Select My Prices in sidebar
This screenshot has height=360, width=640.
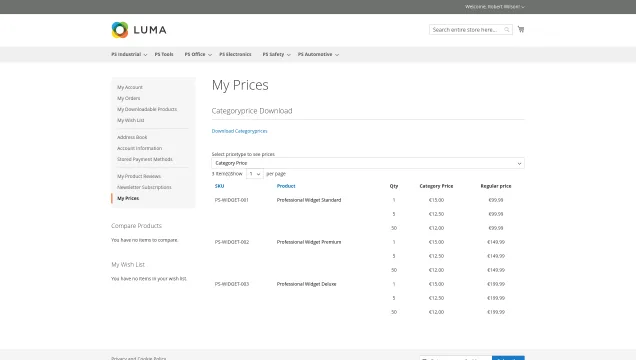pyautogui.click(x=128, y=198)
